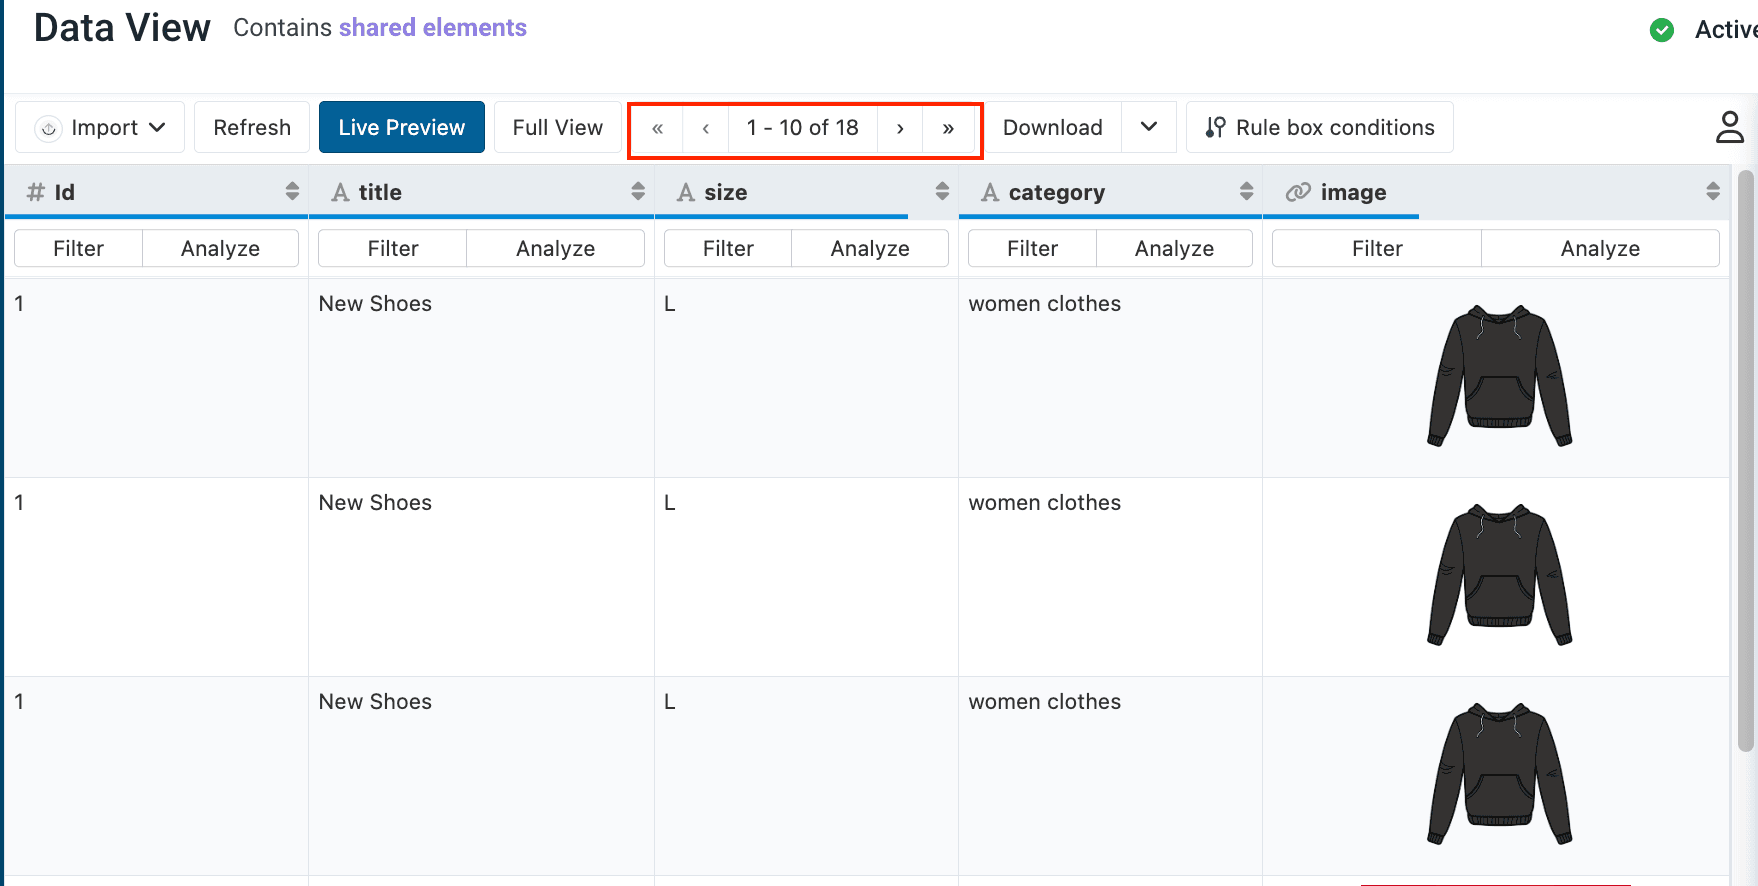Sort by the Id column arrows
1758x886 pixels.
(292, 191)
